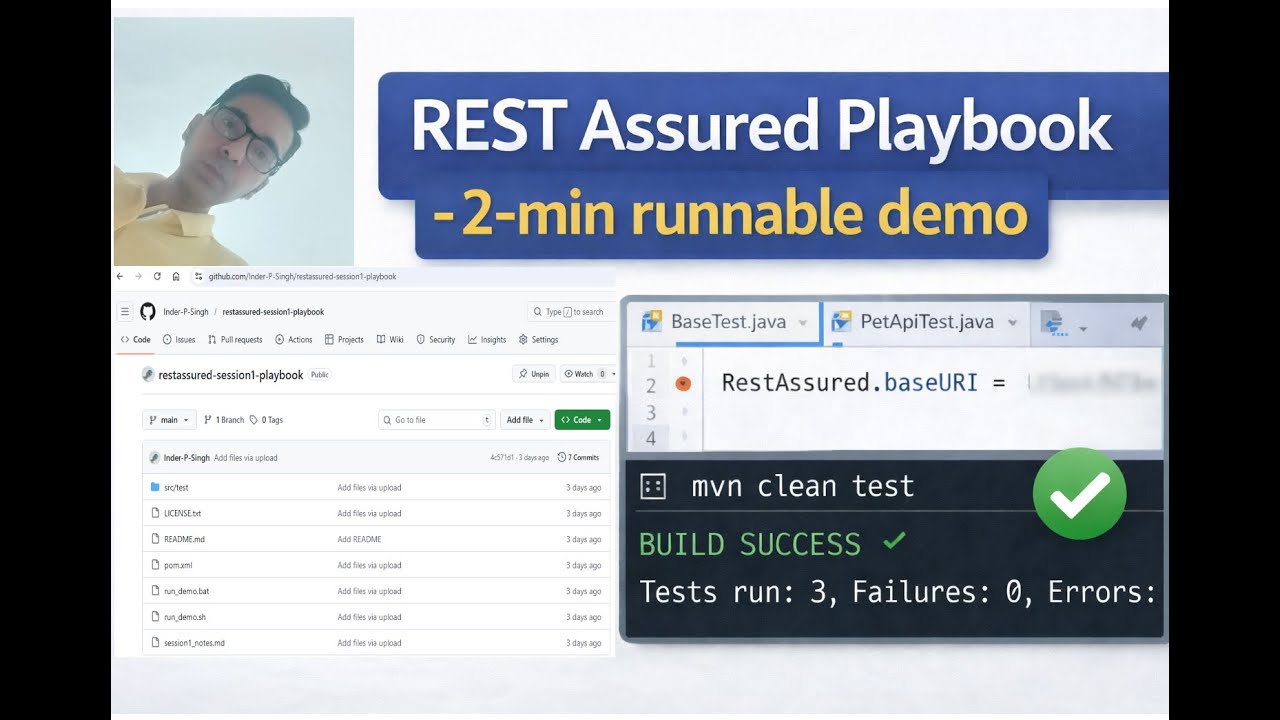Click the browser forward arrow
Image resolution: width=1280 pixels, height=720 pixels.
coord(138,276)
